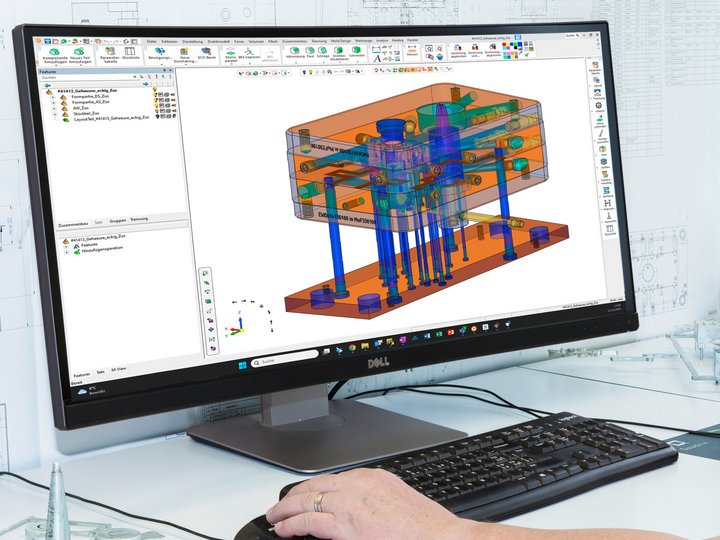Expand the Formpartie_AS_Zsn tree node
720x540 pixels.
(x=52, y=102)
